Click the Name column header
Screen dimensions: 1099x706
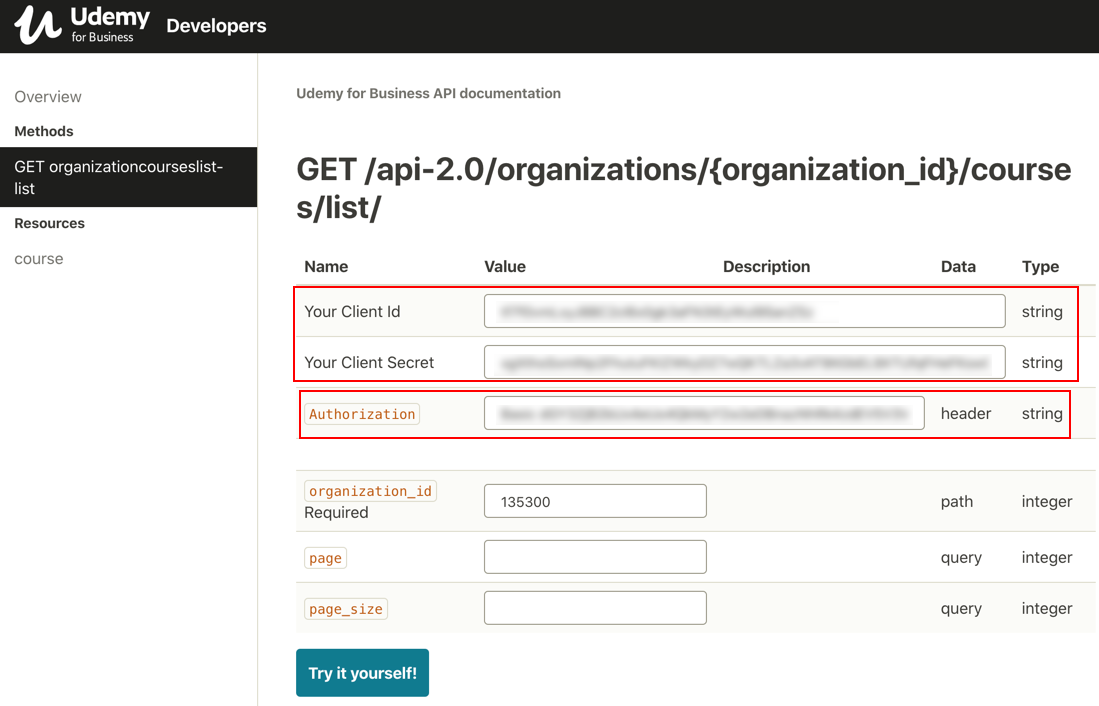coord(326,266)
